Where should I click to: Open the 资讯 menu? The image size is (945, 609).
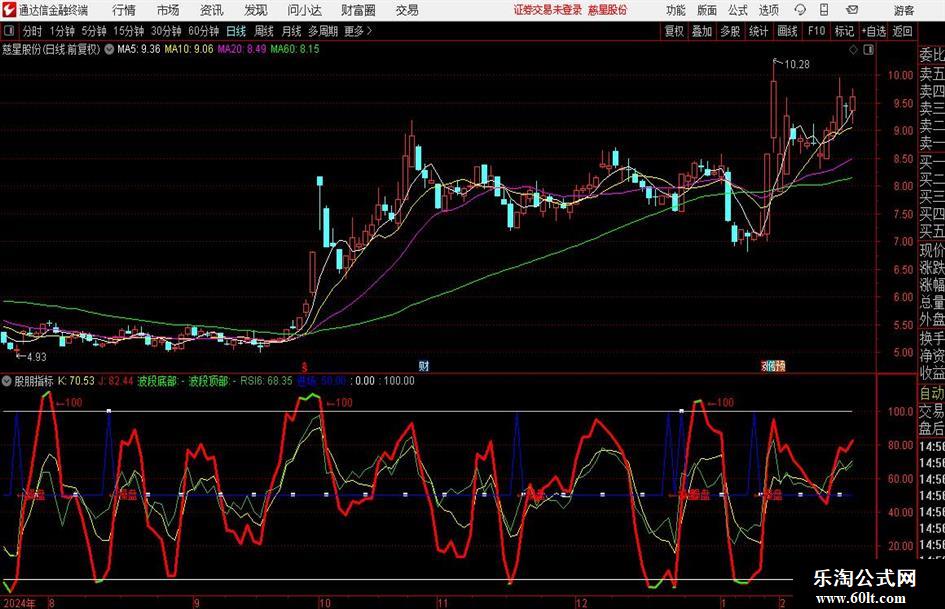pos(212,10)
